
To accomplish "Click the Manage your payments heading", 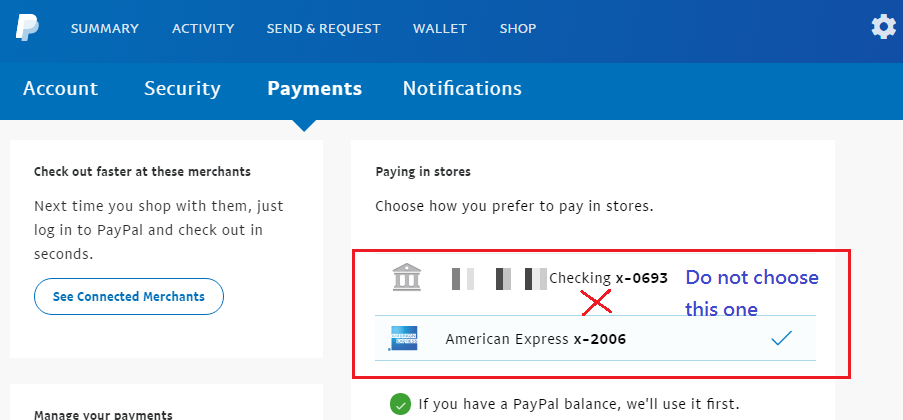I will tap(103, 414).
